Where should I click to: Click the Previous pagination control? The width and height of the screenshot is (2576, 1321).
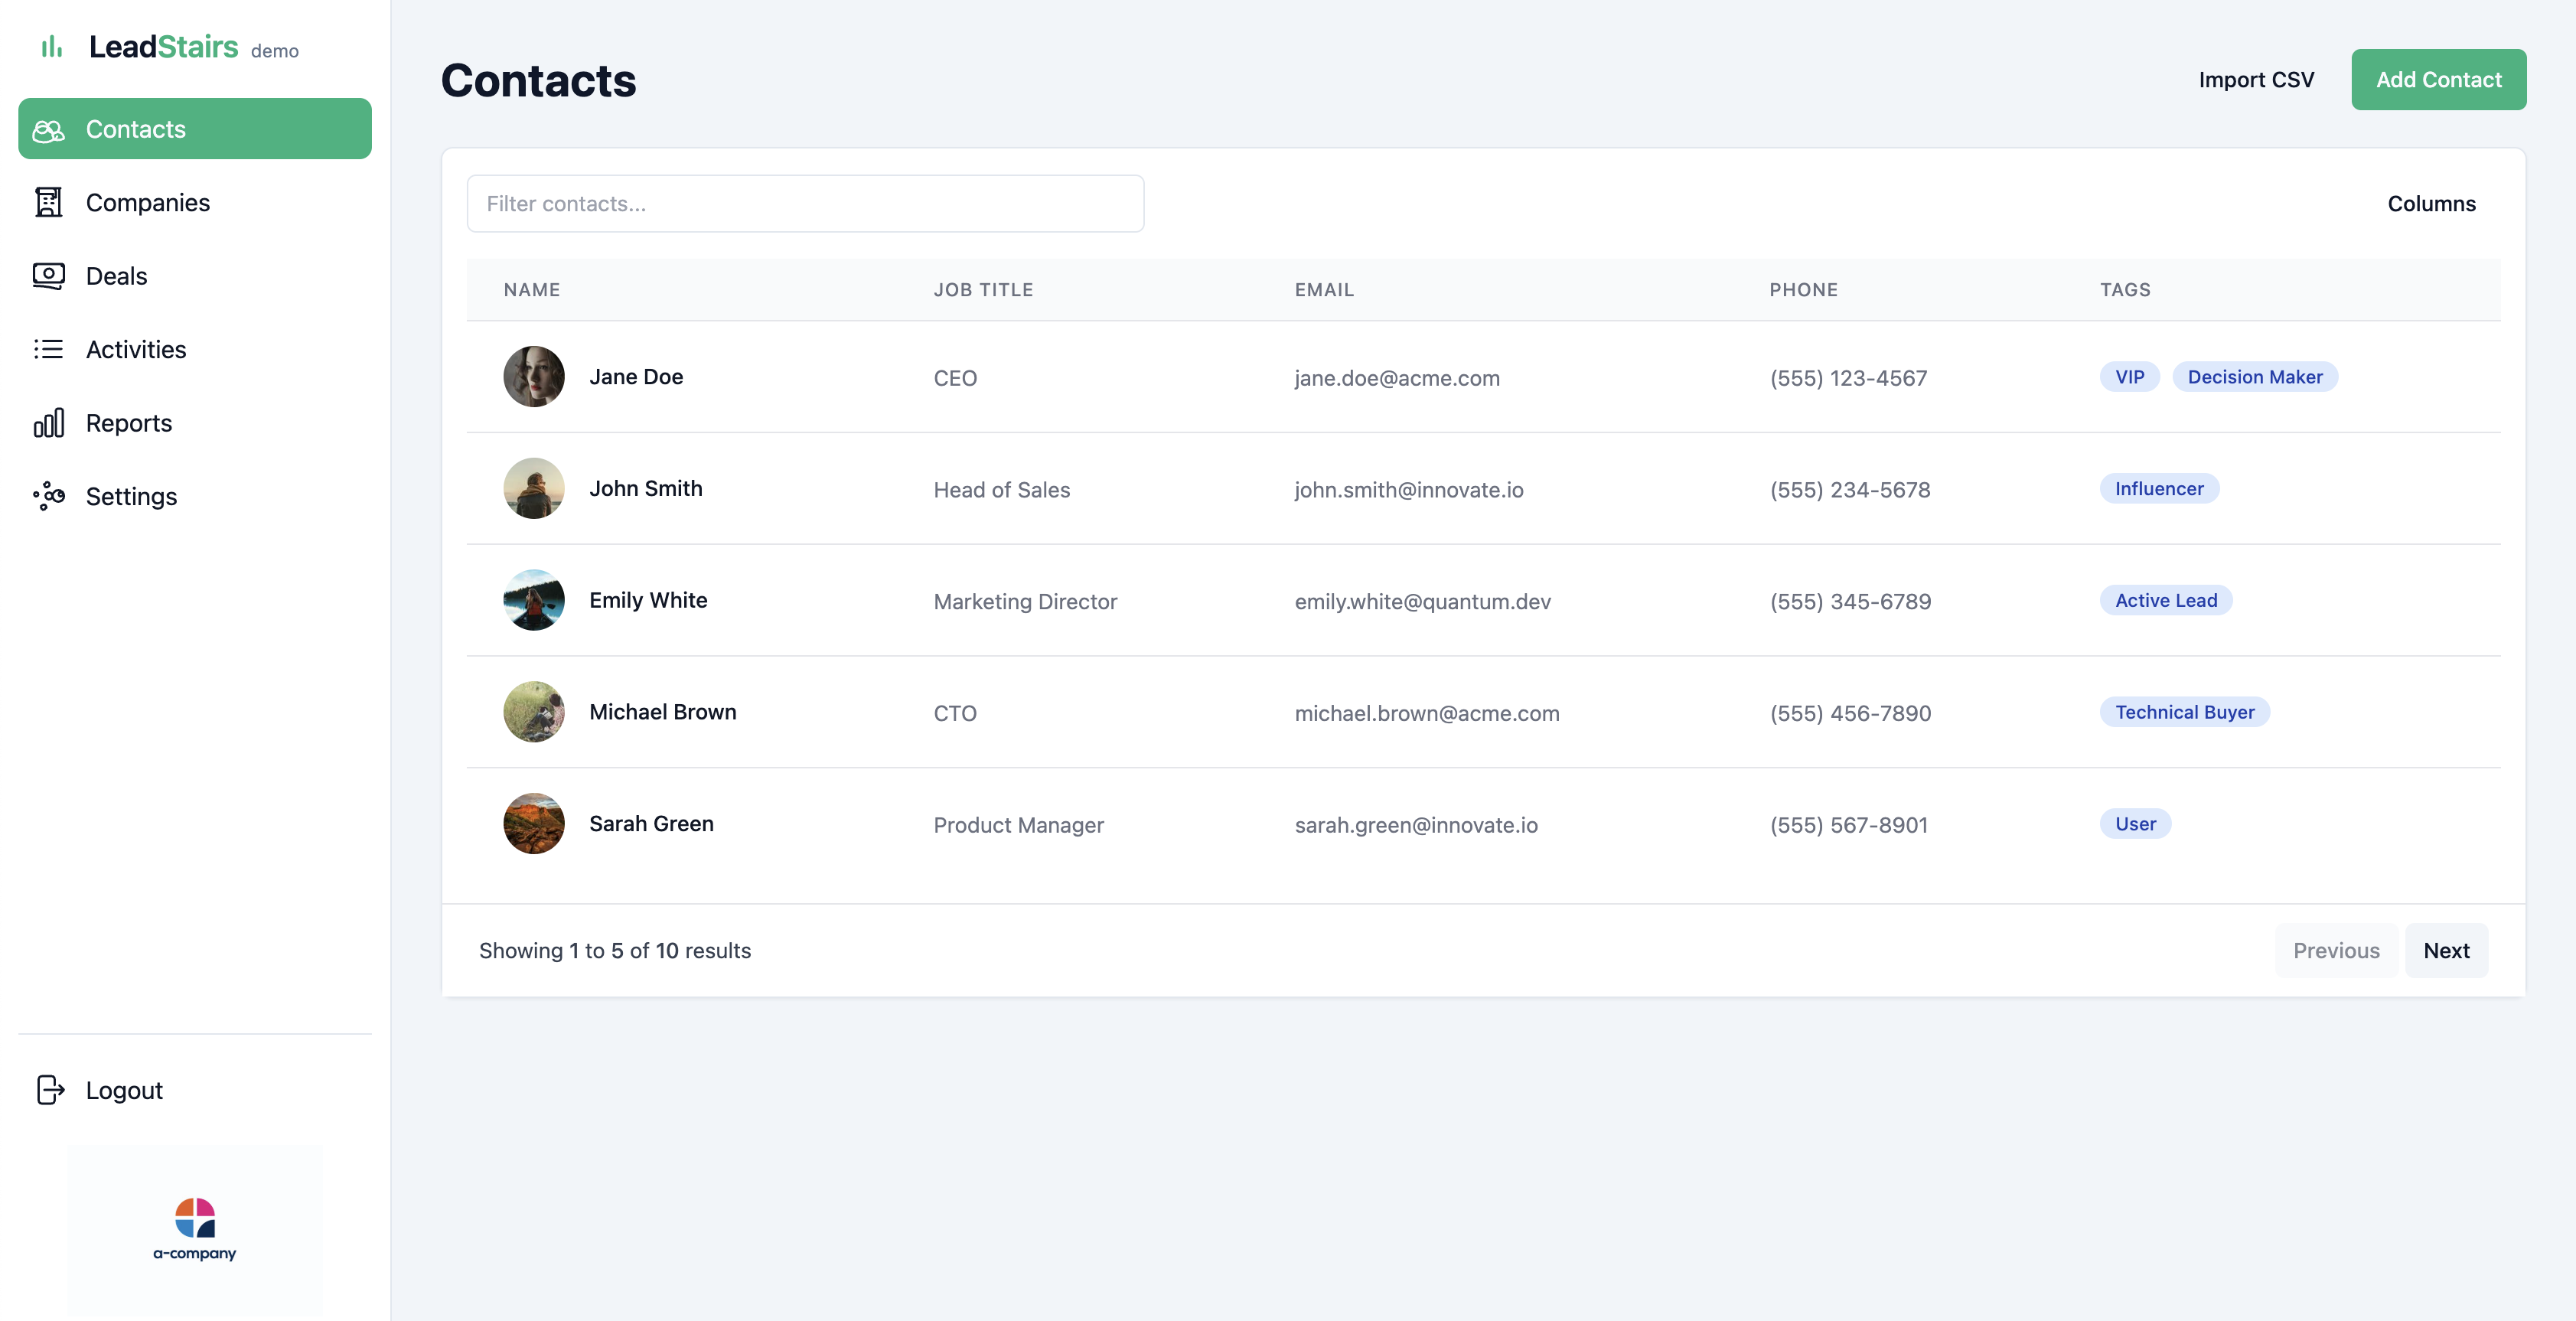[x=2337, y=950]
